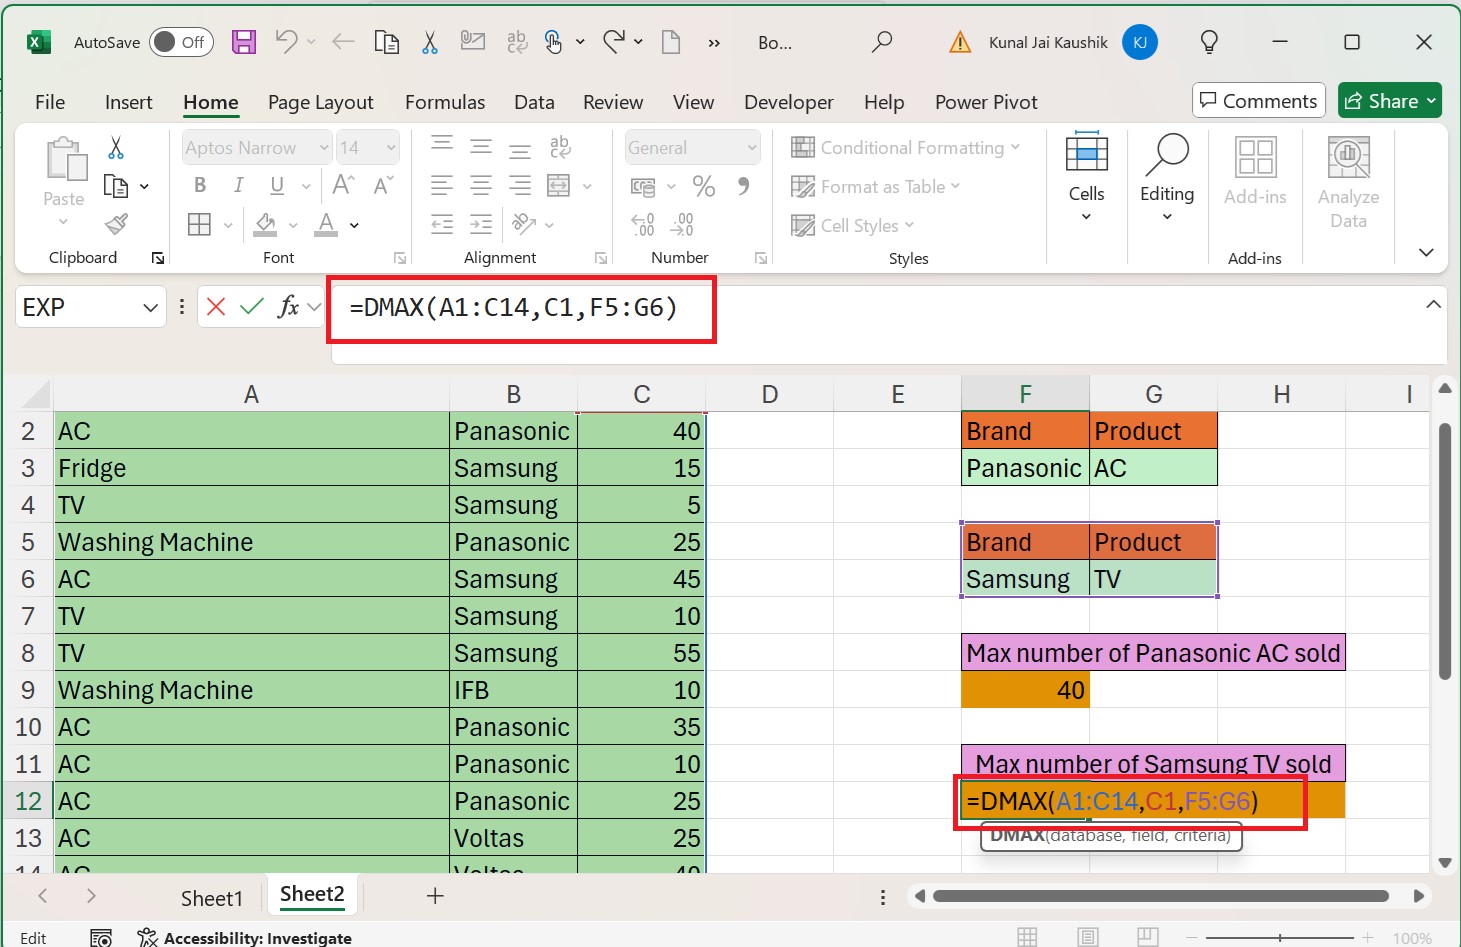Open the Insert Function fx dialog

point(288,307)
